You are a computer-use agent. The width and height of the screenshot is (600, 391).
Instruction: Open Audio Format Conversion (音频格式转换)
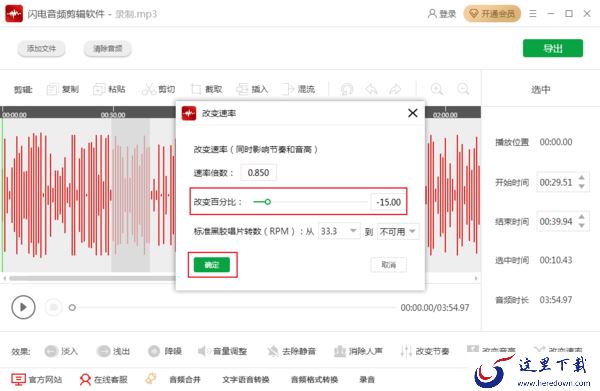point(315,379)
